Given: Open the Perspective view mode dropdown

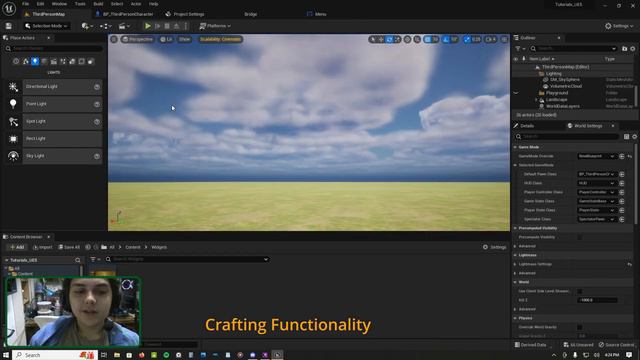Looking at the screenshot, I should tap(137, 39).
